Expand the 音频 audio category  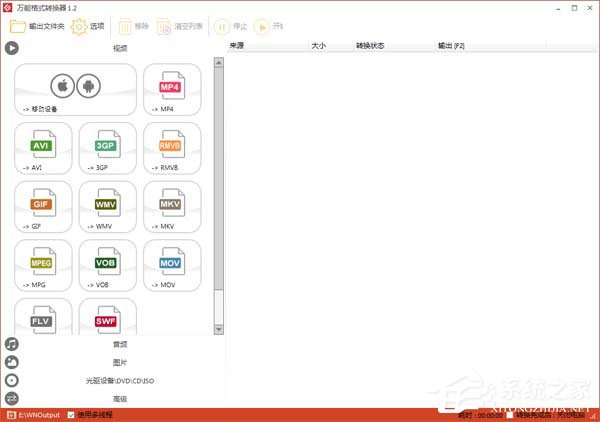pos(120,344)
